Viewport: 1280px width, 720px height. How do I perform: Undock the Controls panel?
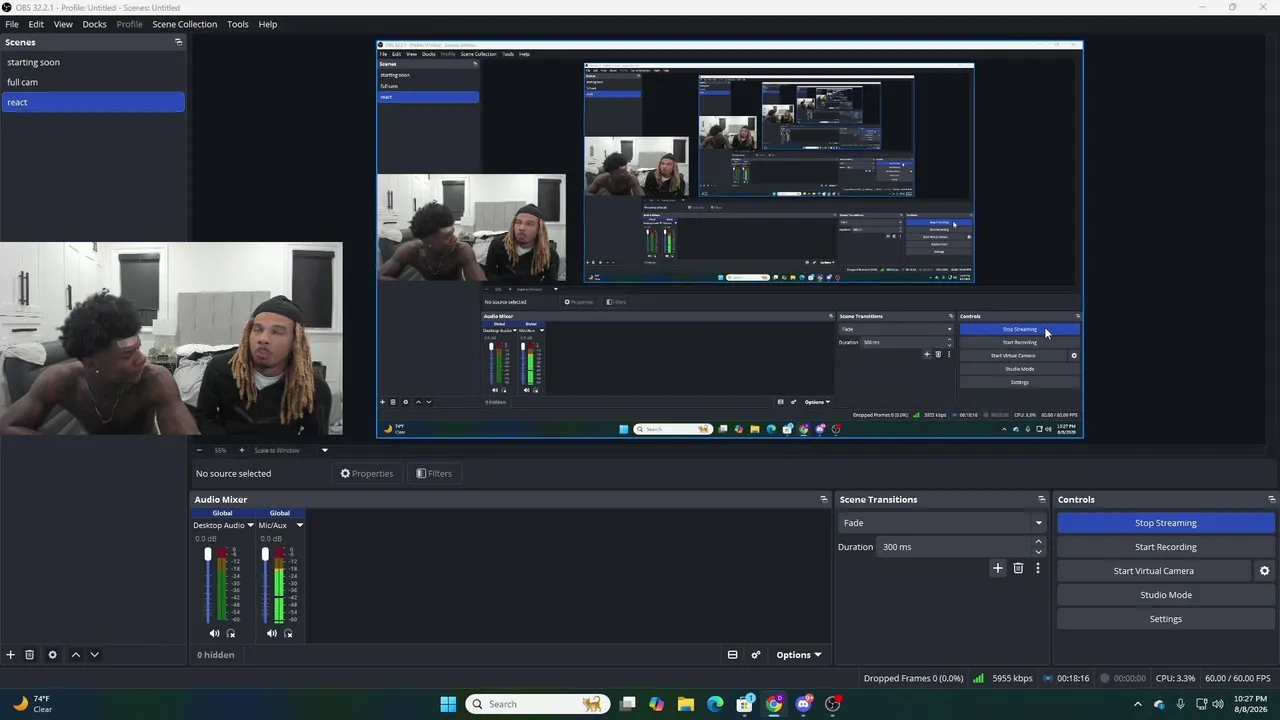(x=1271, y=499)
